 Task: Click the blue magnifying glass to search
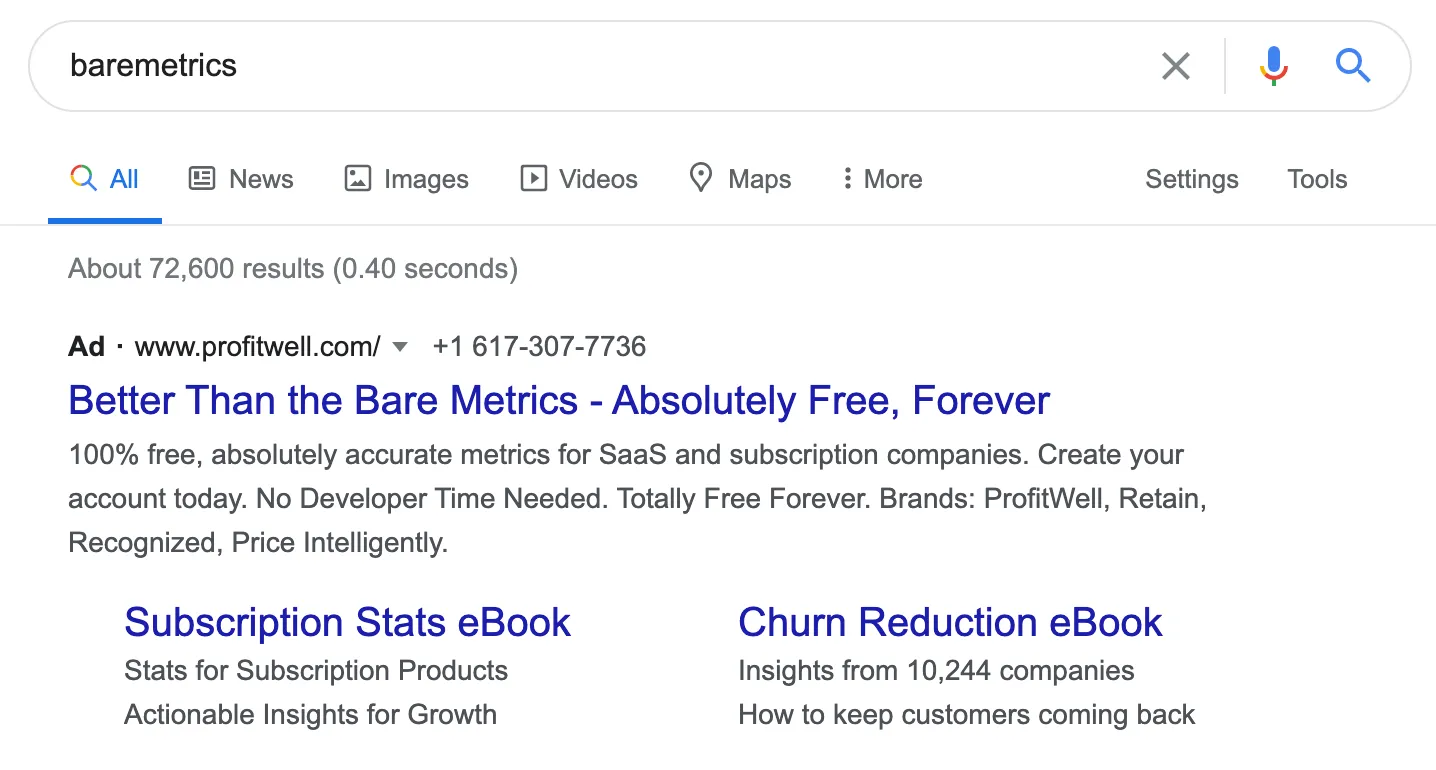1353,65
